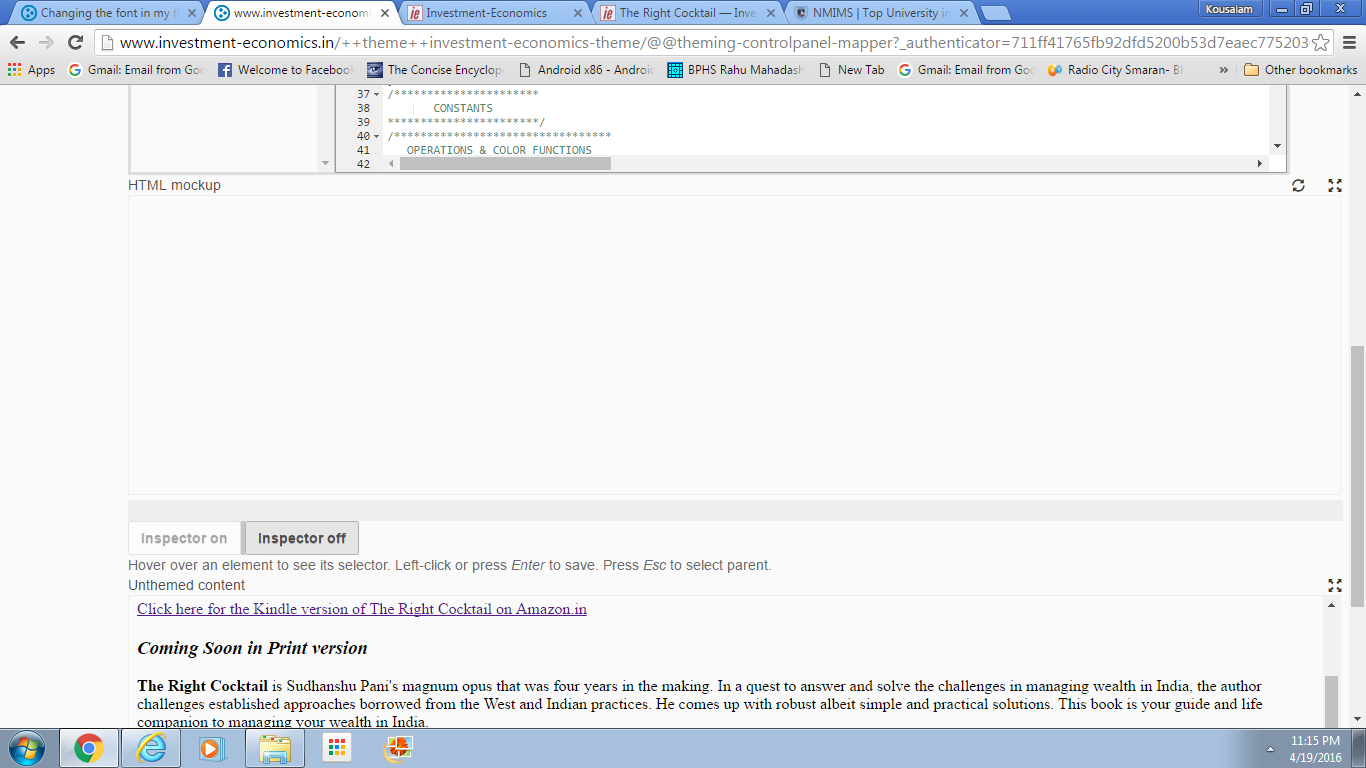This screenshot has height=768, width=1366.
Task: Collapse the code fold at line 40
Action: pyautogui.click(x=376, y=136)
